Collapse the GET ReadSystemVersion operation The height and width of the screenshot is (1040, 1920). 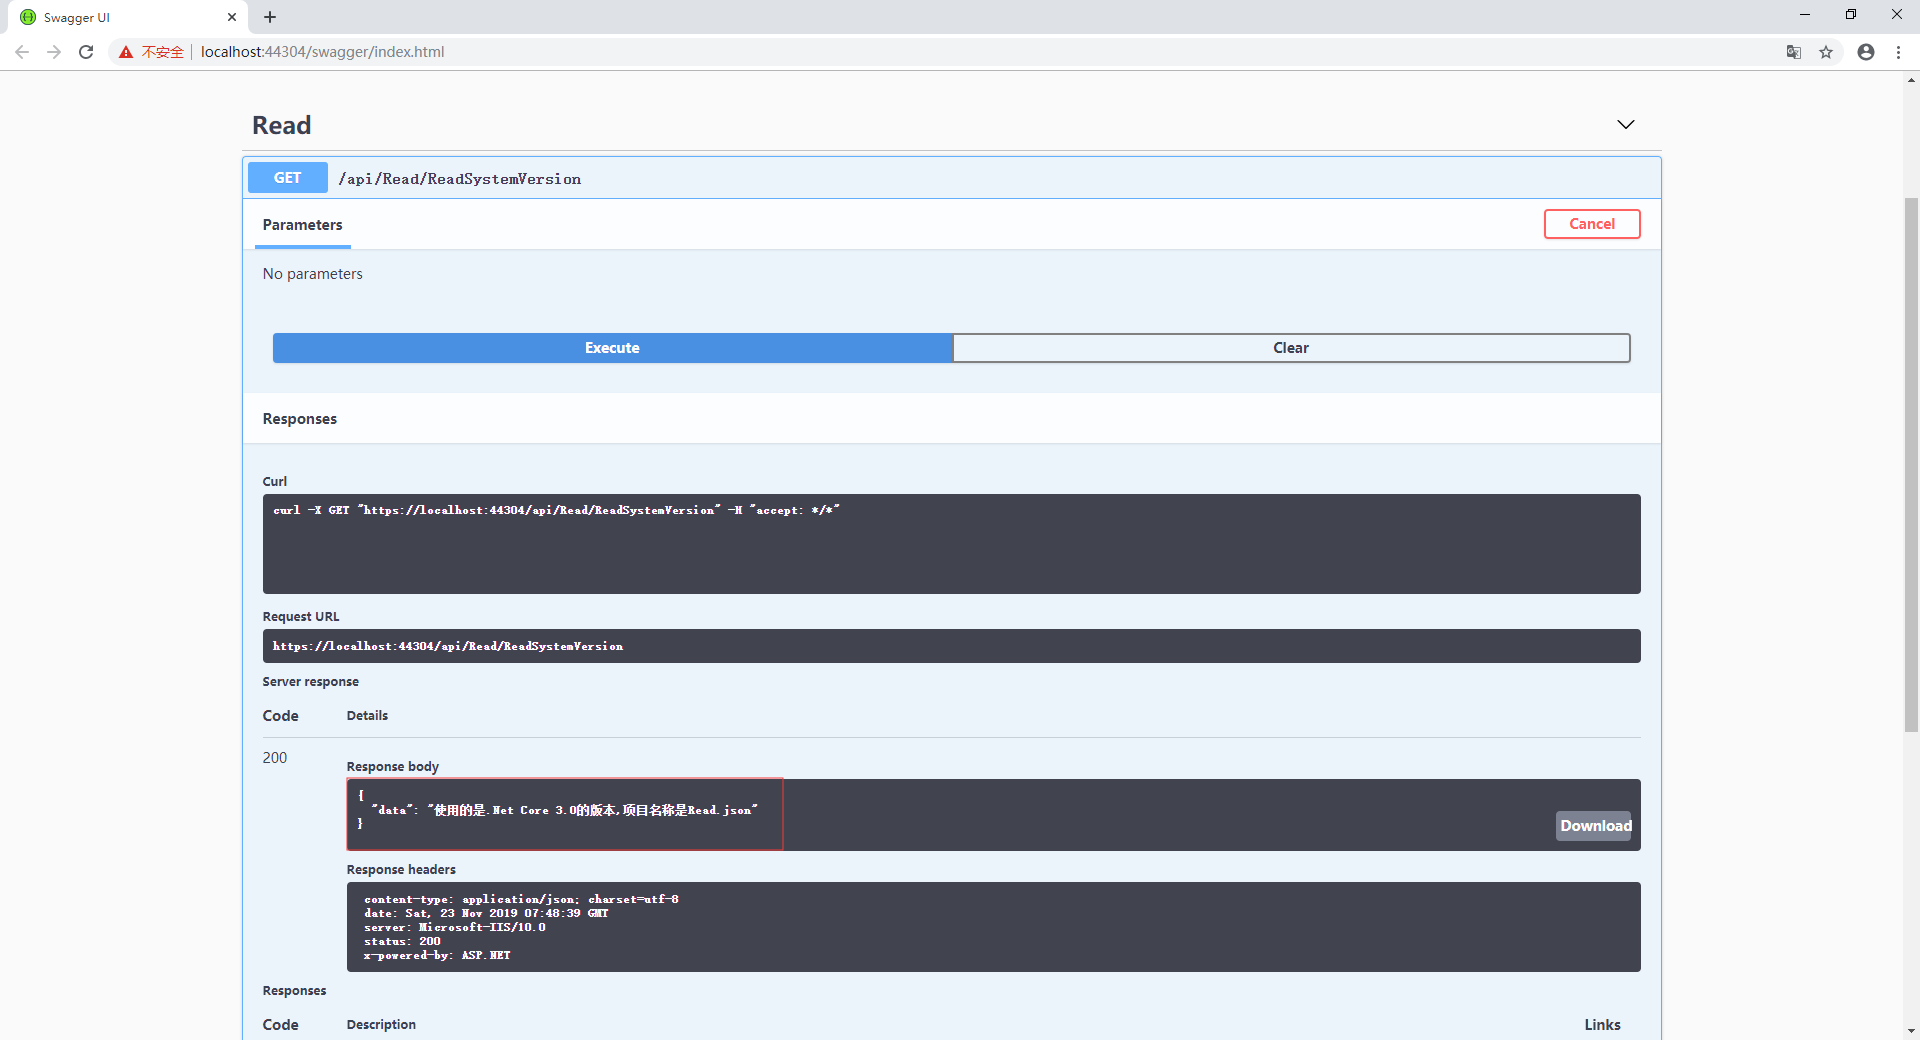point(459,178)
